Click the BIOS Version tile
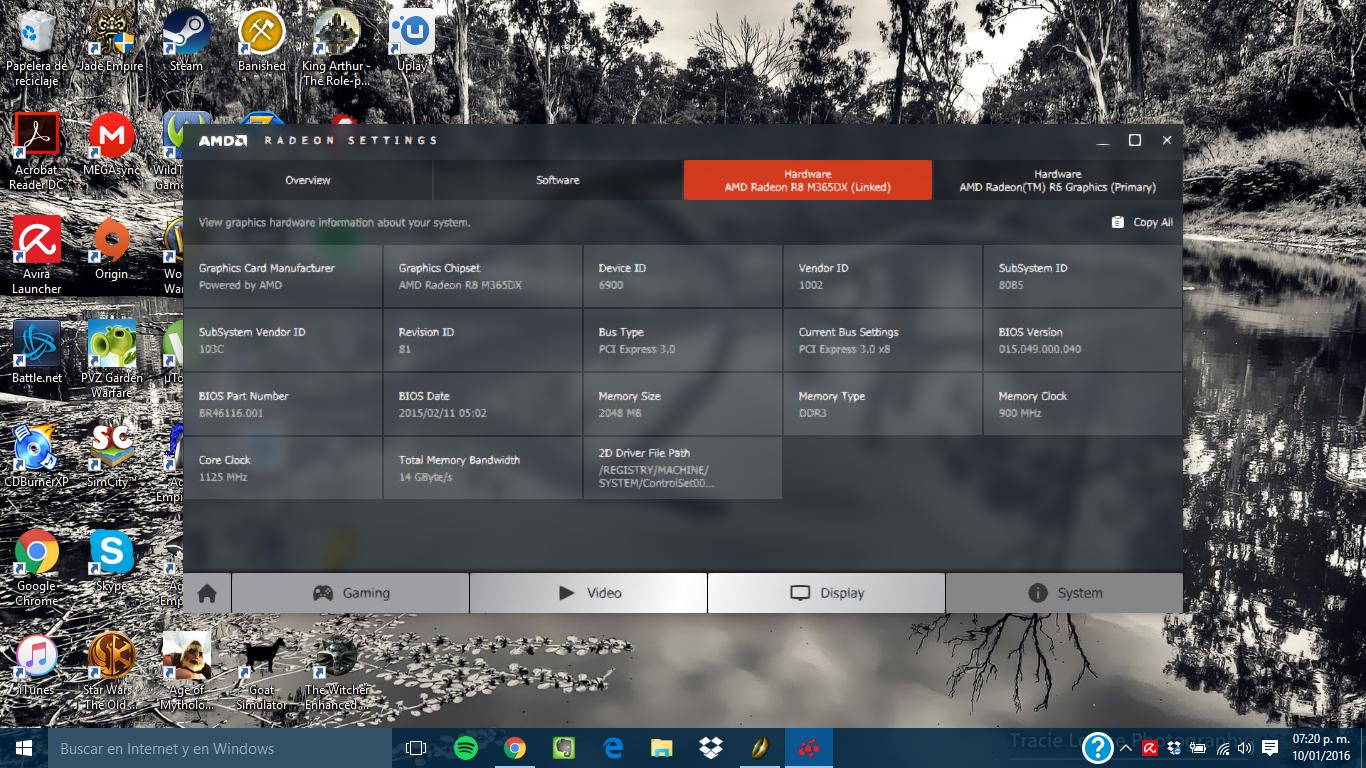Viewport: 1366px width, 768px height. [1083, 340]
